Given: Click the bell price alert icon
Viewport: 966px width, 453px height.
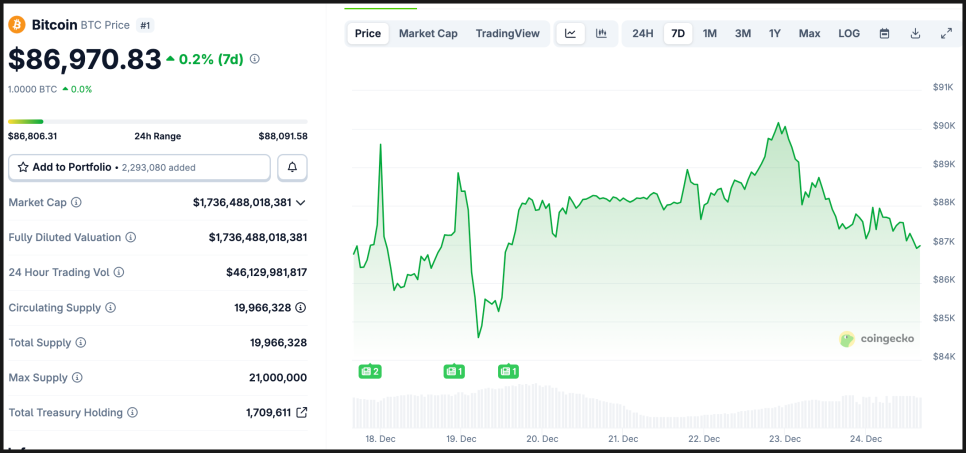Looking at the screenshot, I should point(292,167).
